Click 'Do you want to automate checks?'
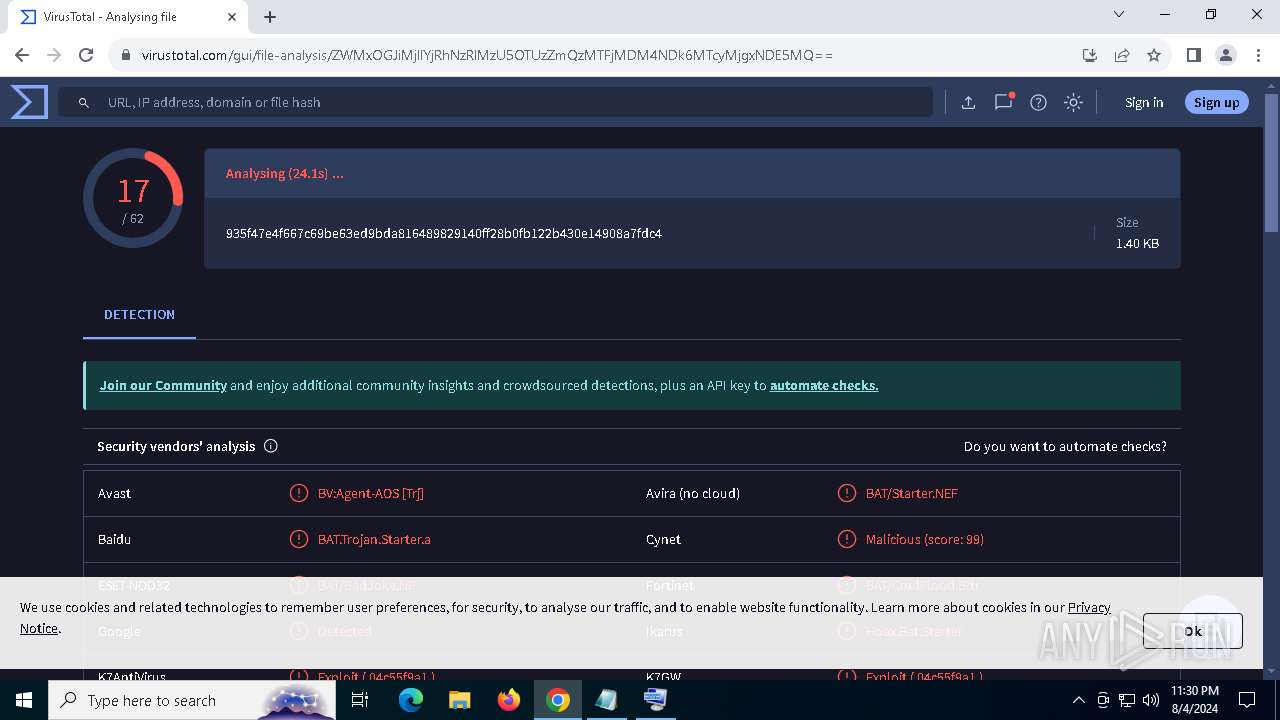 pyautogui.click(x=1065, y=446)
